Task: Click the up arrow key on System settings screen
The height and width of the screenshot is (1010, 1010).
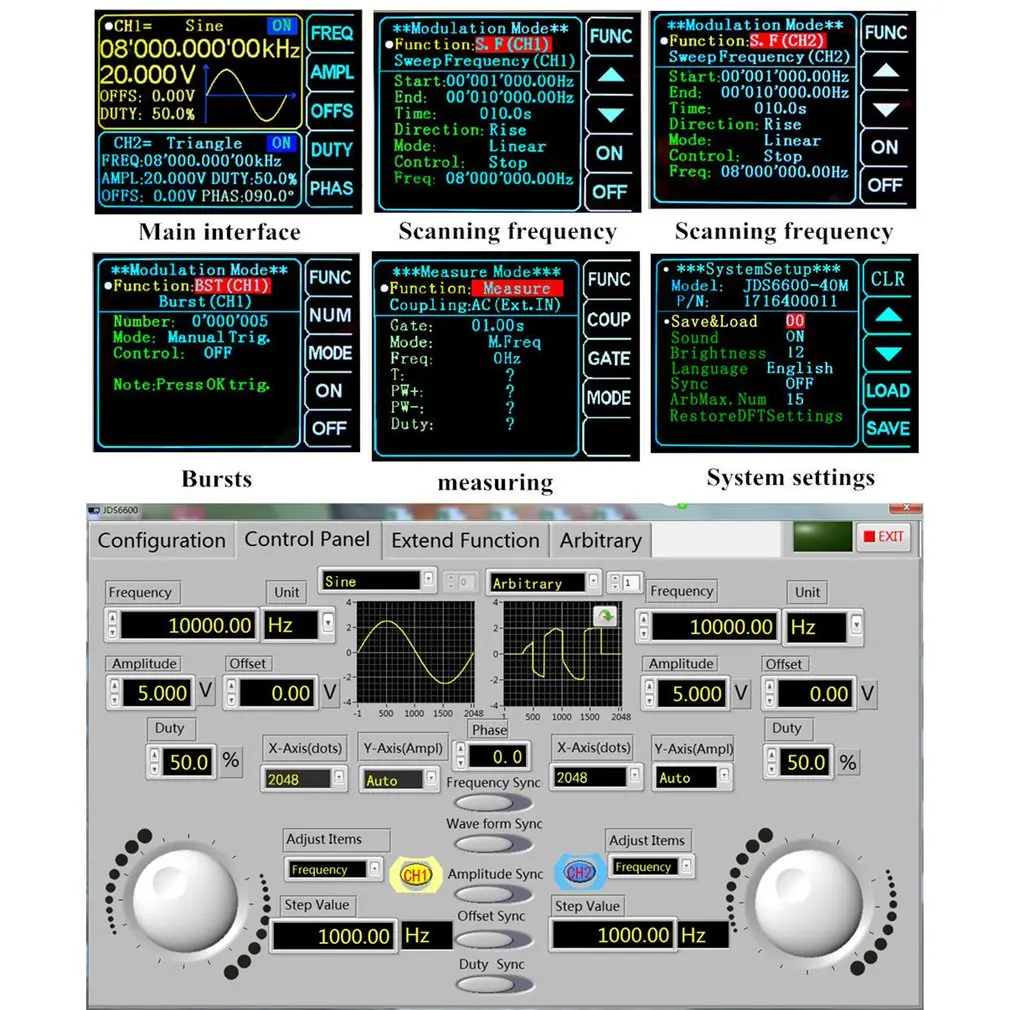Action: point(888,315)
